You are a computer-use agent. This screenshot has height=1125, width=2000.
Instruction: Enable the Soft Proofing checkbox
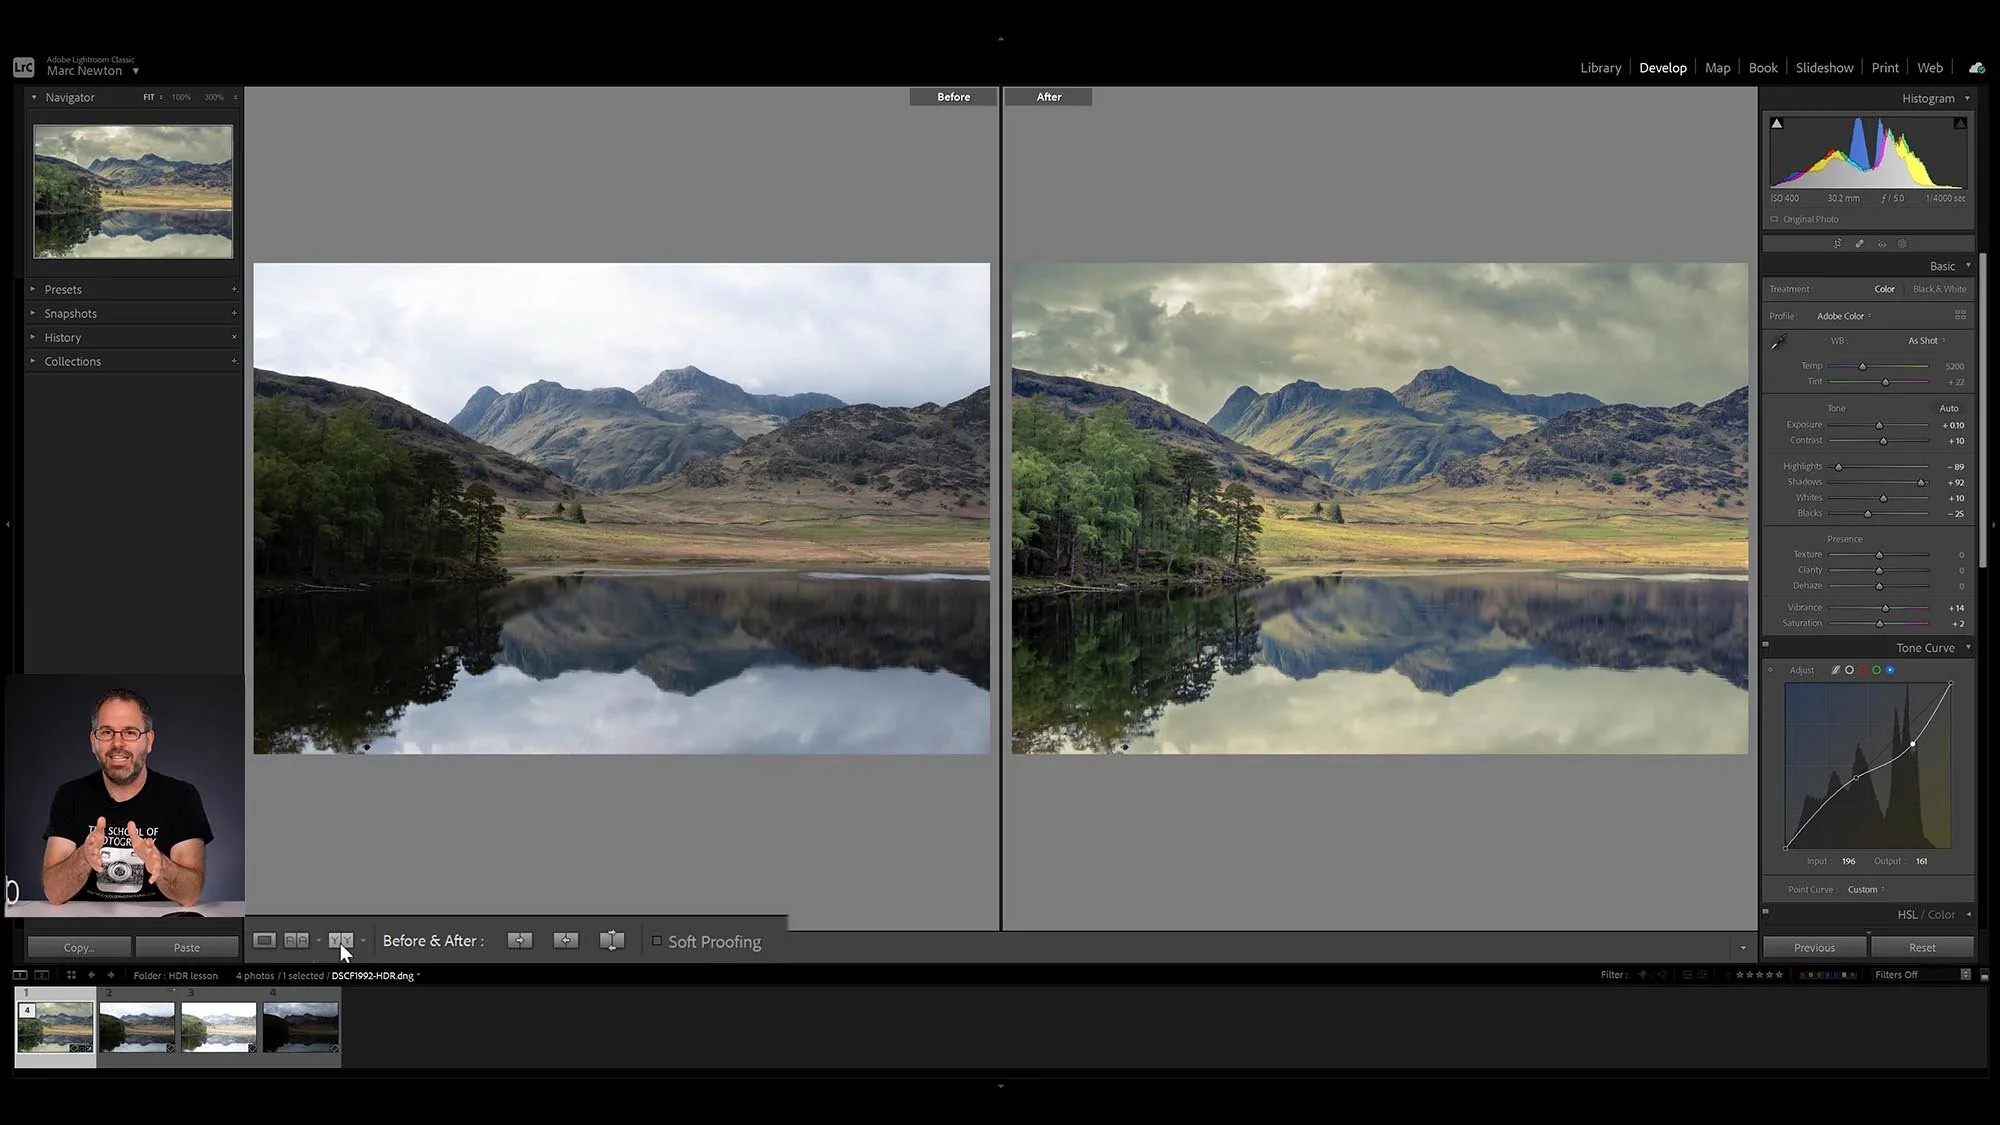[x=657, y=941]
